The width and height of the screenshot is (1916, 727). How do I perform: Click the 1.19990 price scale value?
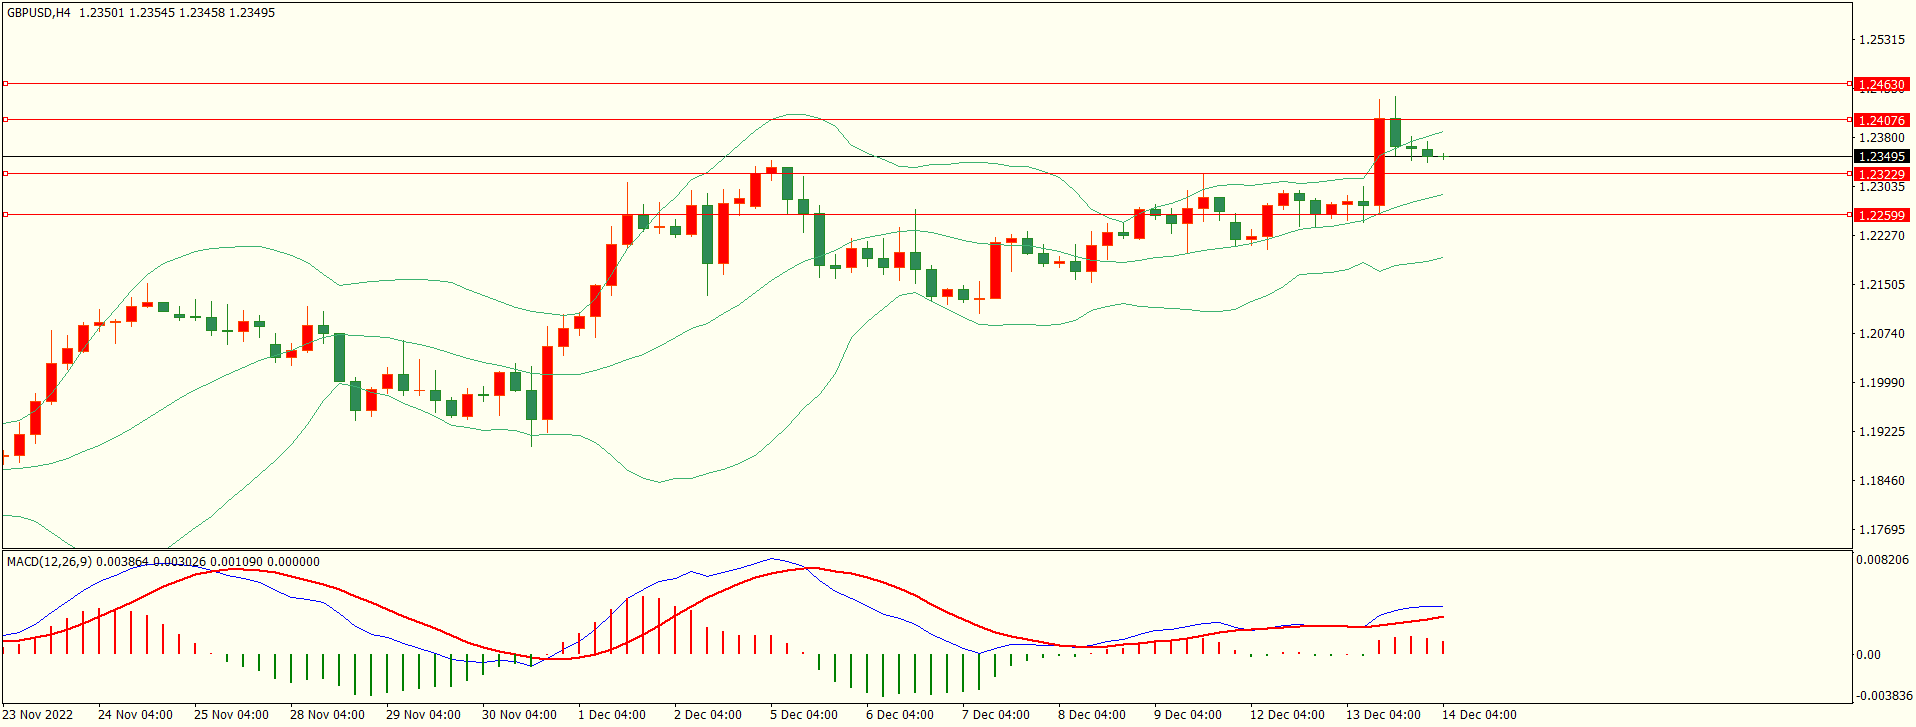click(x=1881, y=383)
